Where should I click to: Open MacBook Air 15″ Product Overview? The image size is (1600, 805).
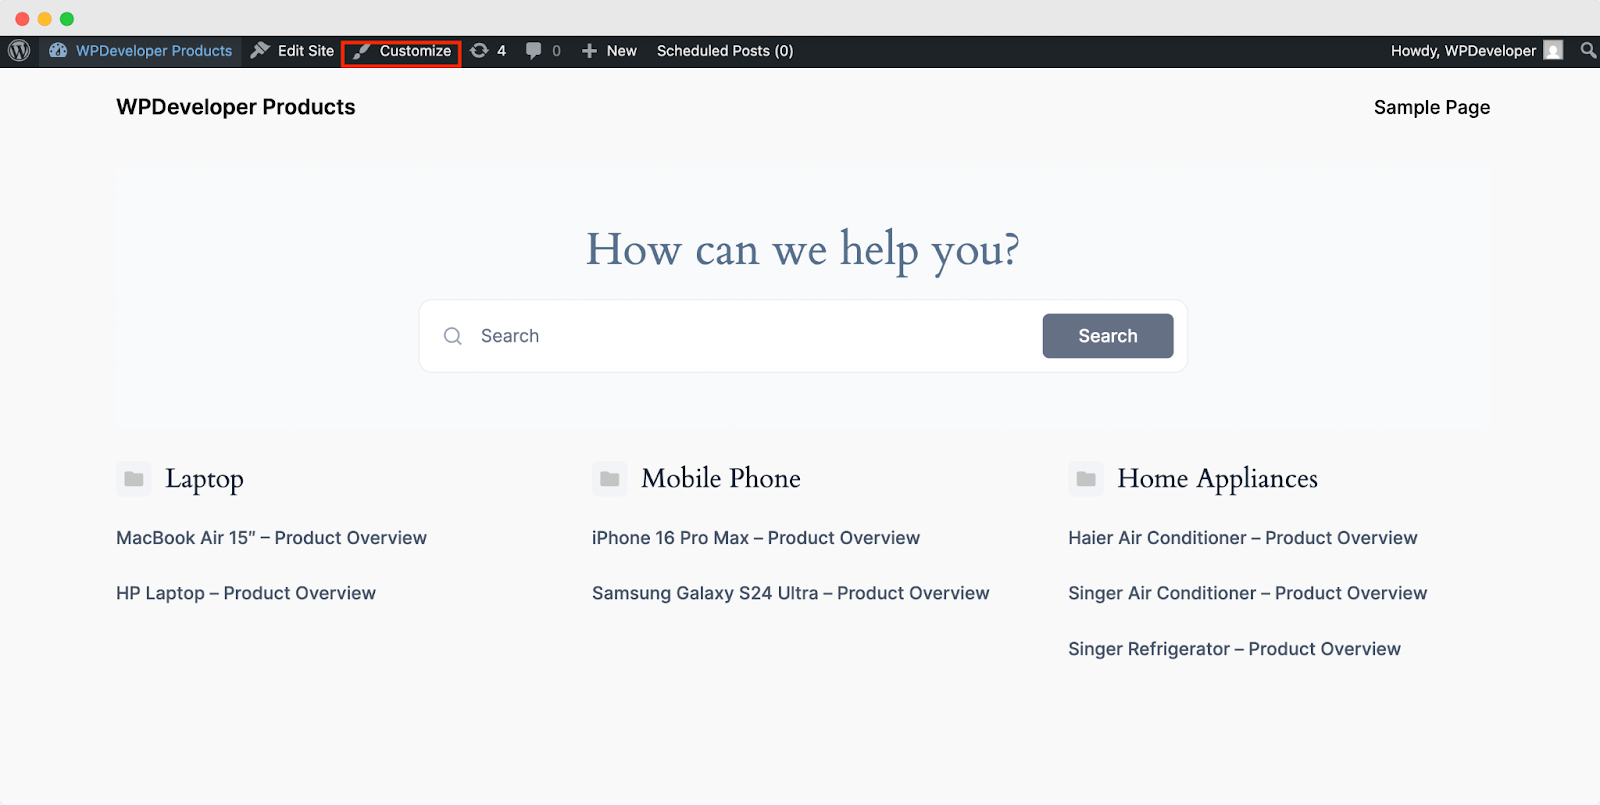(271, 538)
